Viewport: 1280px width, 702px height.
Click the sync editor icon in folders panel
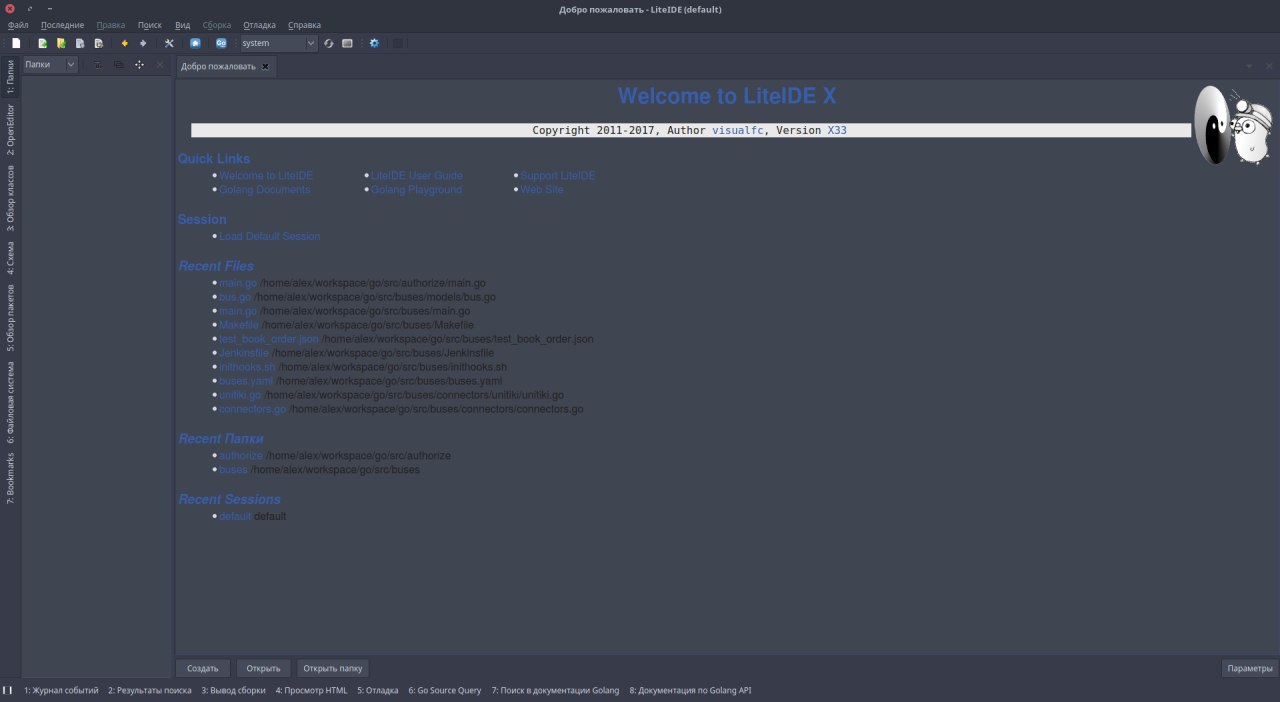click(x=98, y=65)
